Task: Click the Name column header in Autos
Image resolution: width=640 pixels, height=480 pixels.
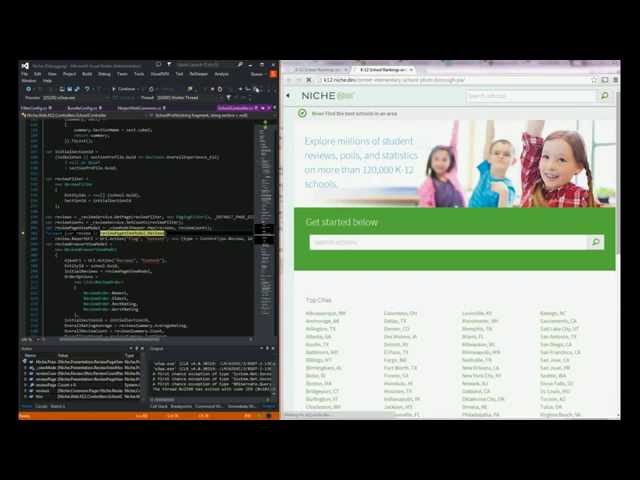Action: [30, 355]
